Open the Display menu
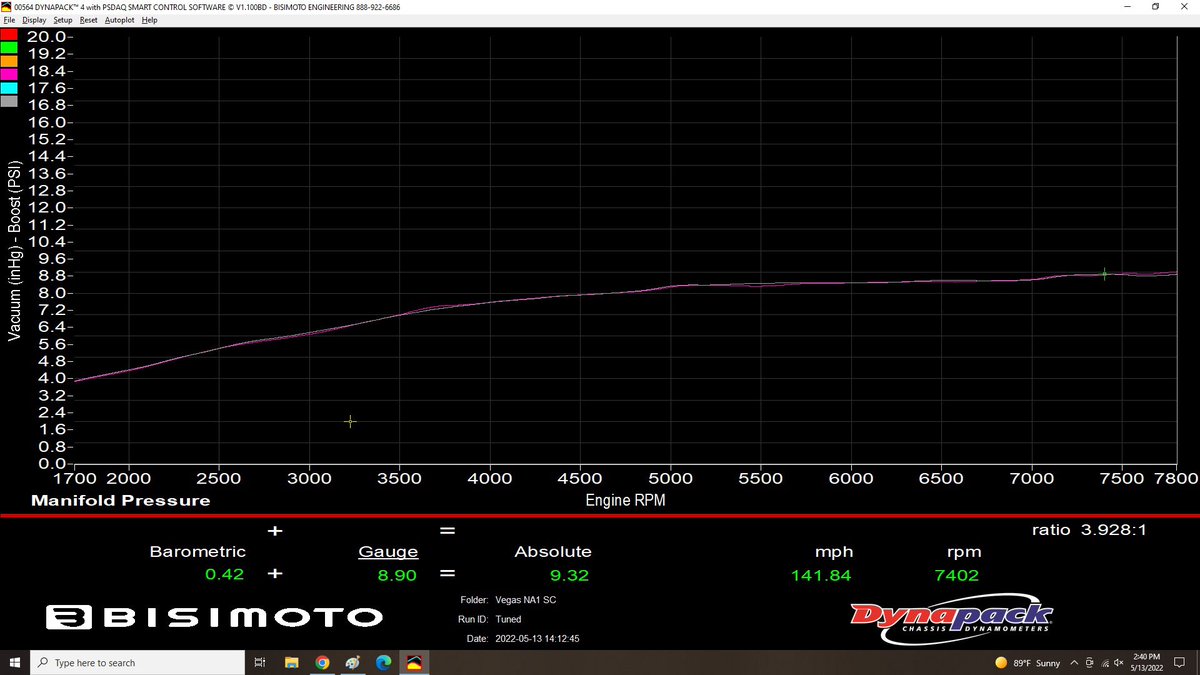The image size is (1200, 675). [x=34, y=20]
